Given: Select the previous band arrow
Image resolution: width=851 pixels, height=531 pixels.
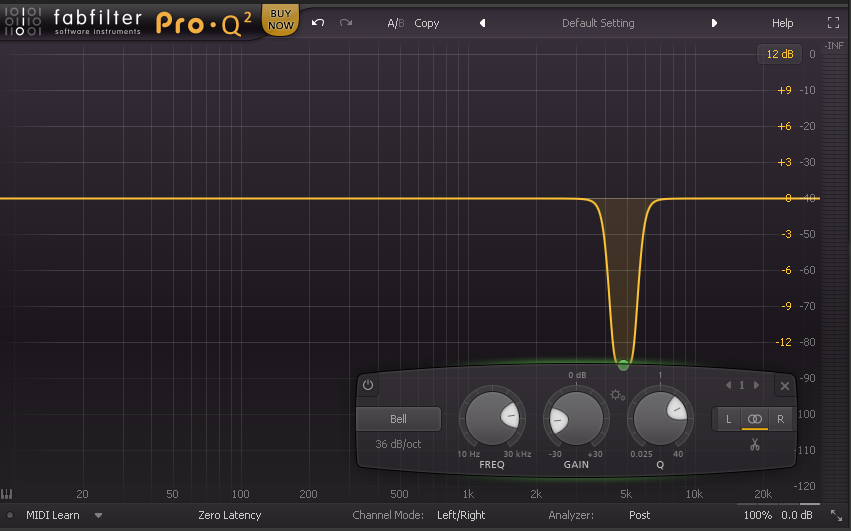Looking at the screenshot, I should point(728,385).
